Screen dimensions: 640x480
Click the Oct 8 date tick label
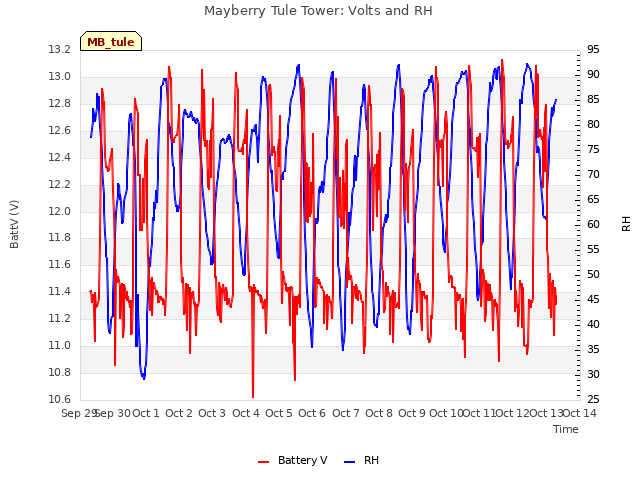pyautogui.click(x=379, y=413)
